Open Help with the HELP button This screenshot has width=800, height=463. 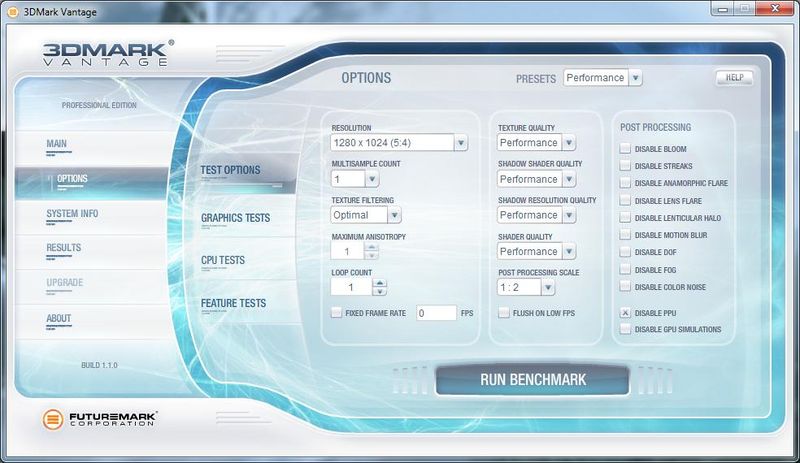(x=733, y=77)
